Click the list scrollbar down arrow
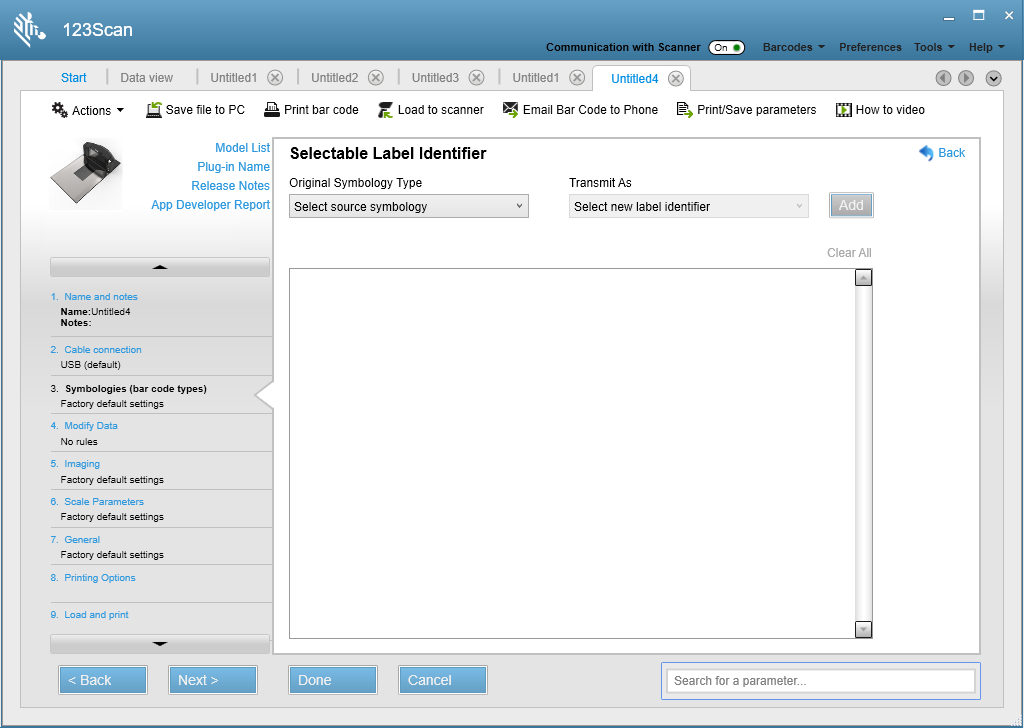 862,629
